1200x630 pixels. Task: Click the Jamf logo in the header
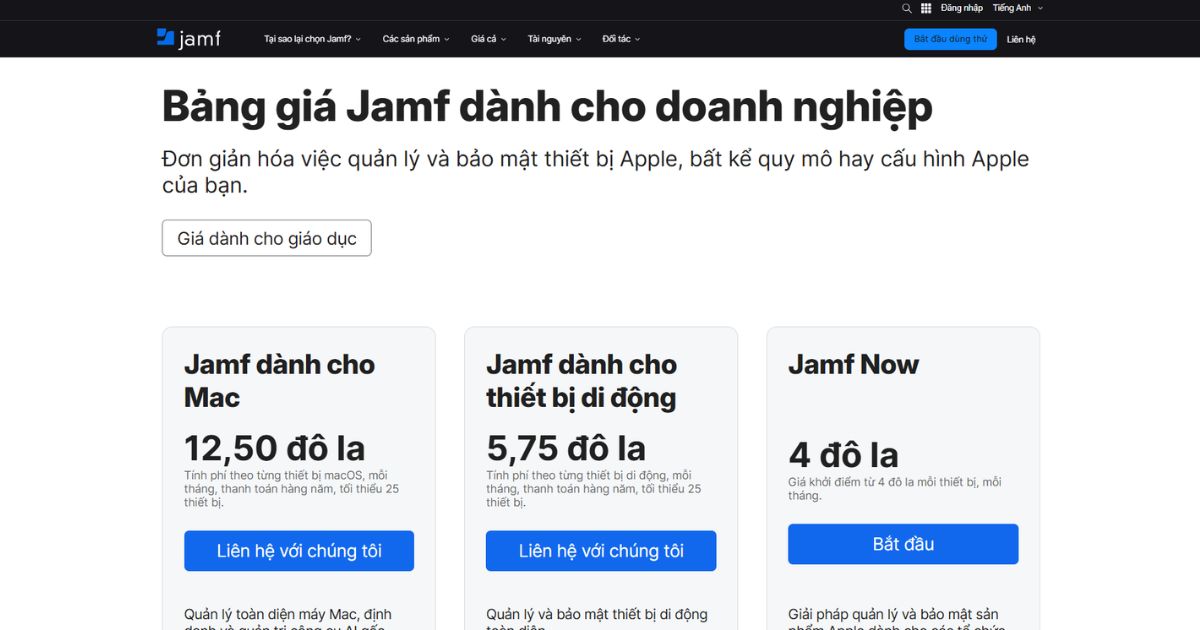188,39
